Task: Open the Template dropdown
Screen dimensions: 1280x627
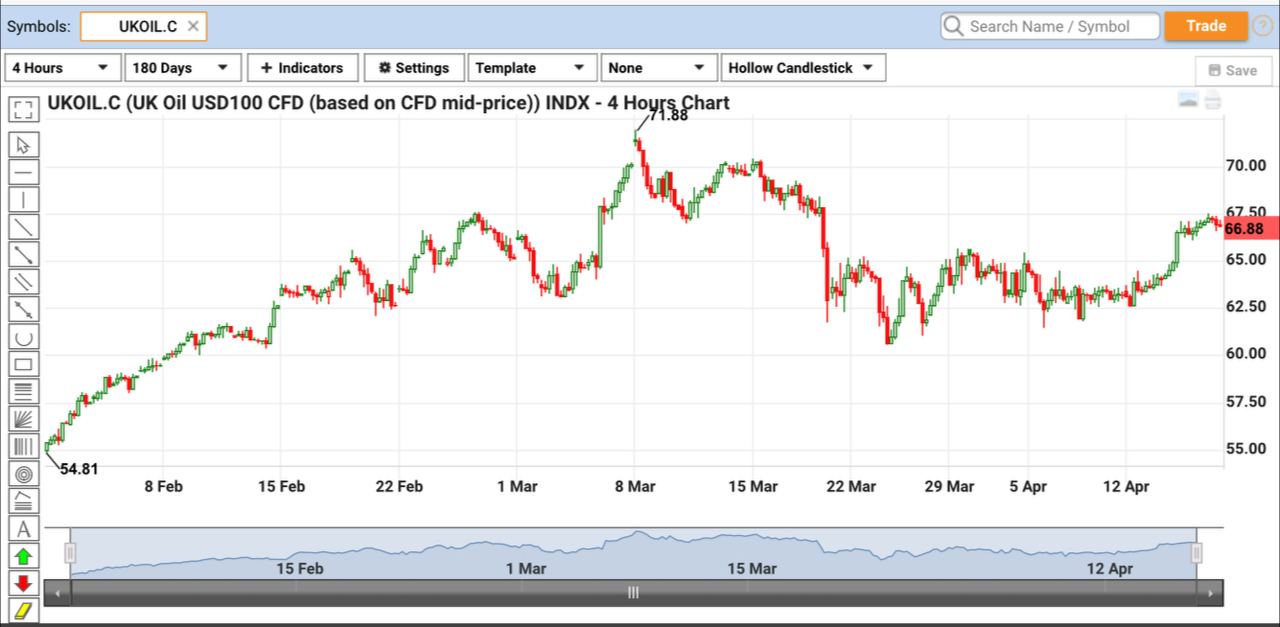Action: point(532,68)
